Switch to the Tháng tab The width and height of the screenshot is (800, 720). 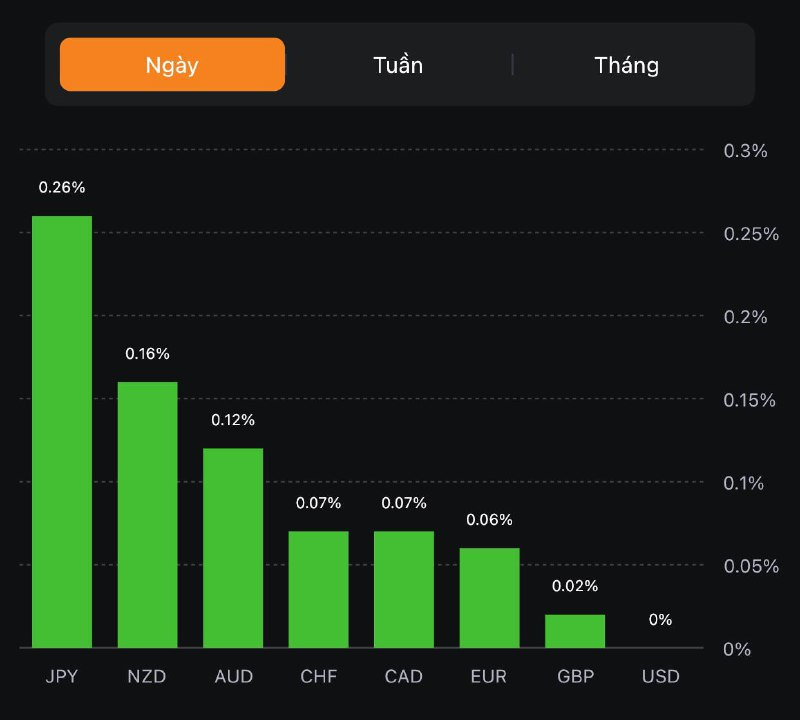pos(626,65)
